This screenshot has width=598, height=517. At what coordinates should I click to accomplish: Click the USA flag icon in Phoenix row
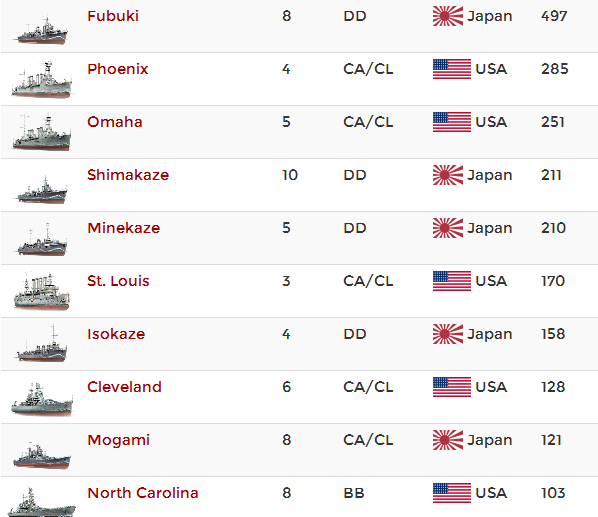point(452,69)
